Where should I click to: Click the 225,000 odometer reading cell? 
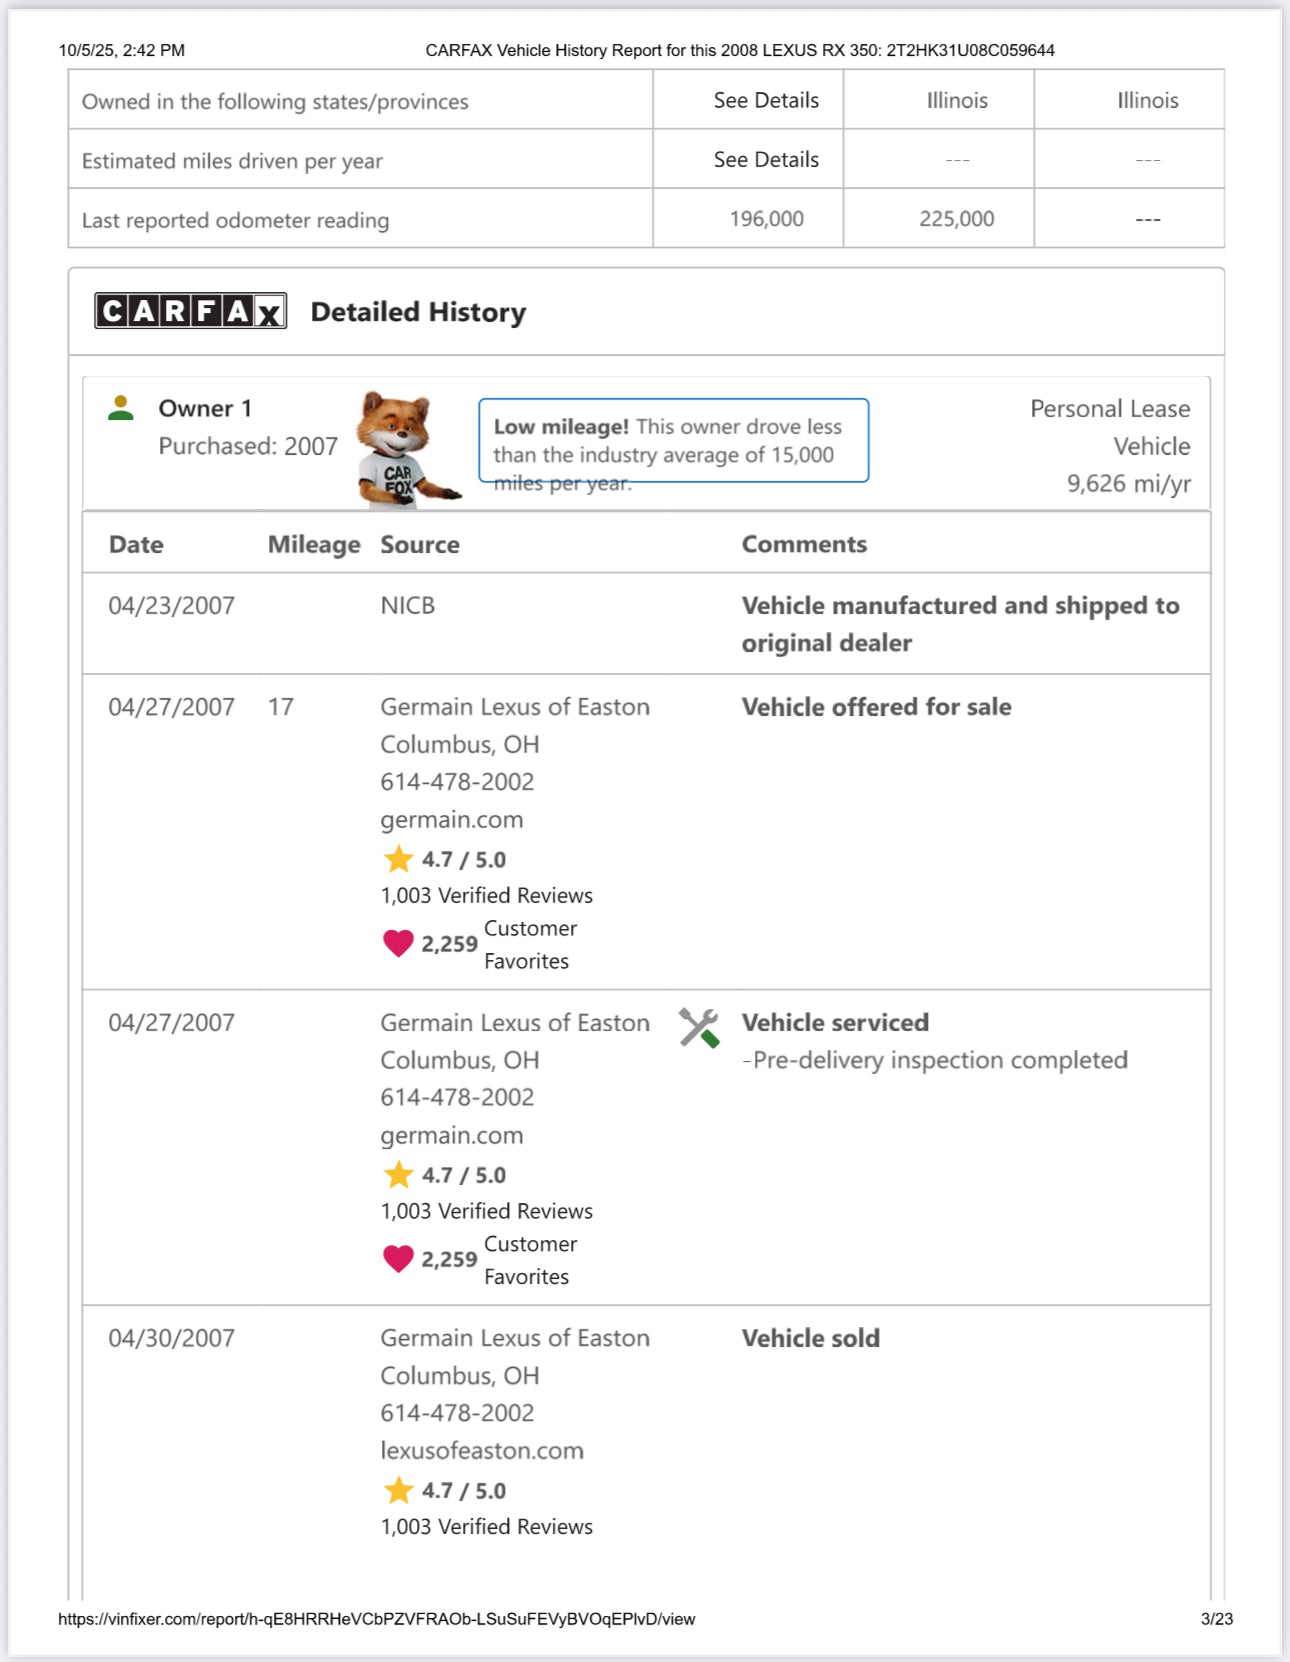[x=957, y=219]
